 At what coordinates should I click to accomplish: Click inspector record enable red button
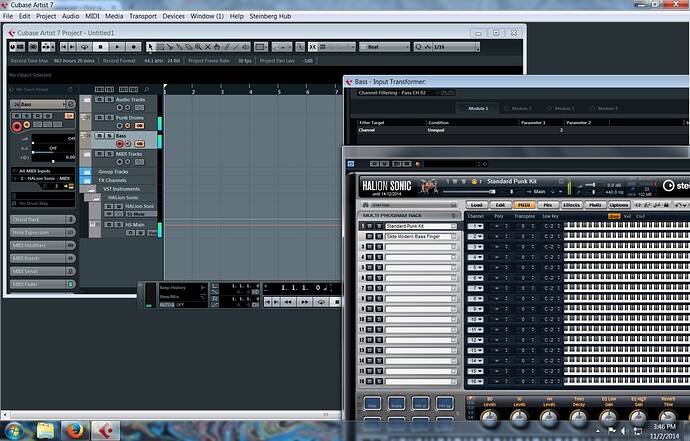(x=17, y=127)
